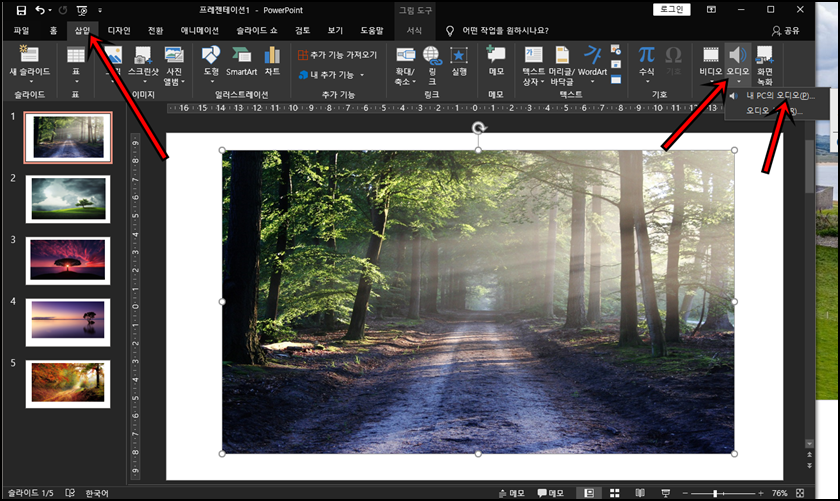
Task: Click the 스크린샷 (Screenshot) icon
Action: (142, 56)
